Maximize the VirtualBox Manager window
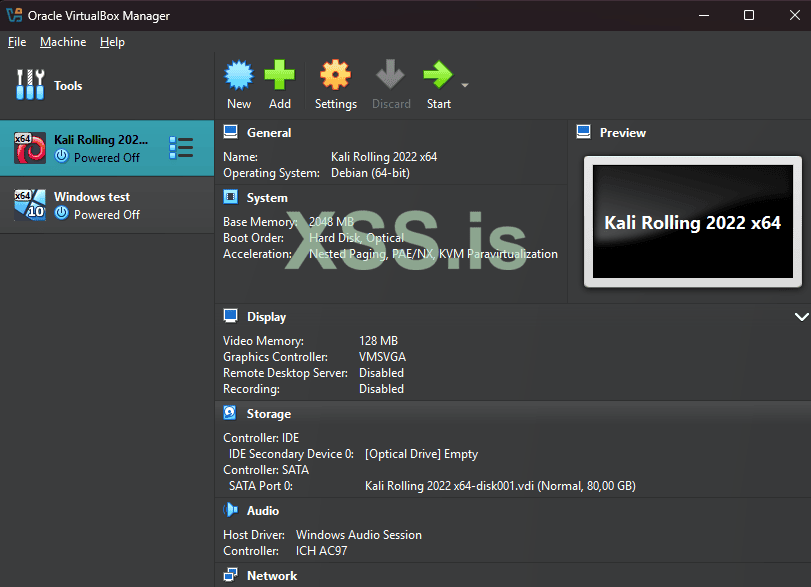This screenshot has width=811, height=587. [x=748, y=16]
